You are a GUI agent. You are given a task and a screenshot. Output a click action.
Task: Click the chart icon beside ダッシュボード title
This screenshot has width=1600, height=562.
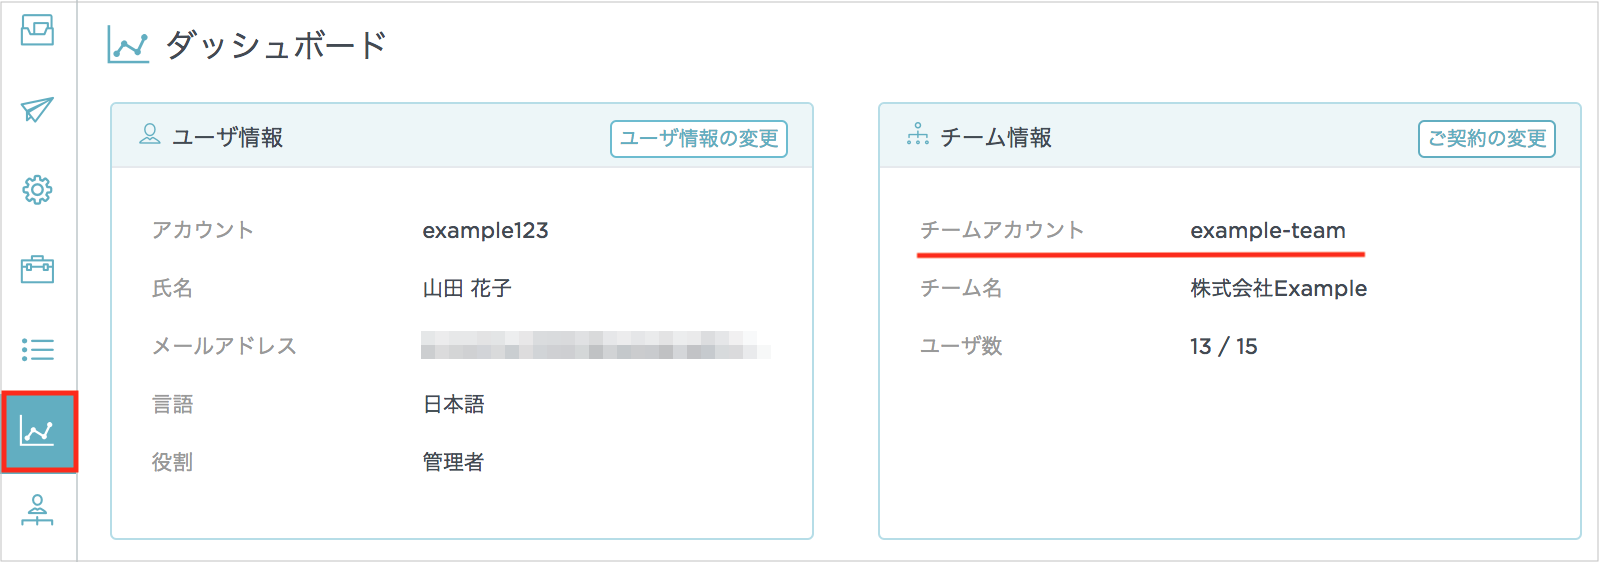tap(128, 46)
